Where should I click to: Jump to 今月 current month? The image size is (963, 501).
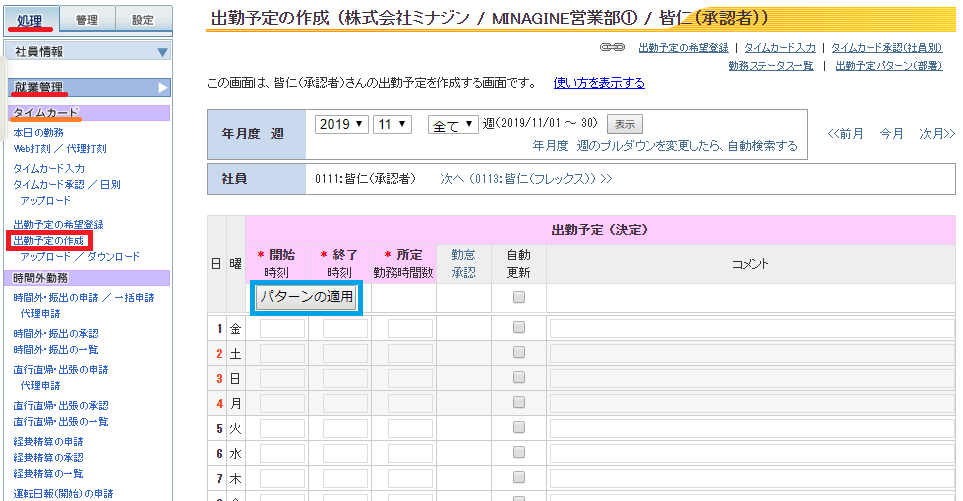click(891, 134)
